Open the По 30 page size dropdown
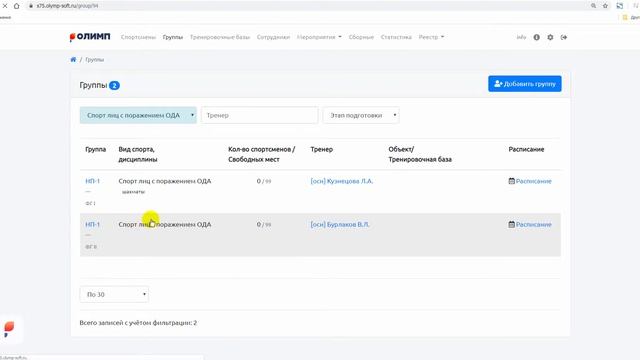The height and width of the screenshot is (360, 640). point(114,294)
